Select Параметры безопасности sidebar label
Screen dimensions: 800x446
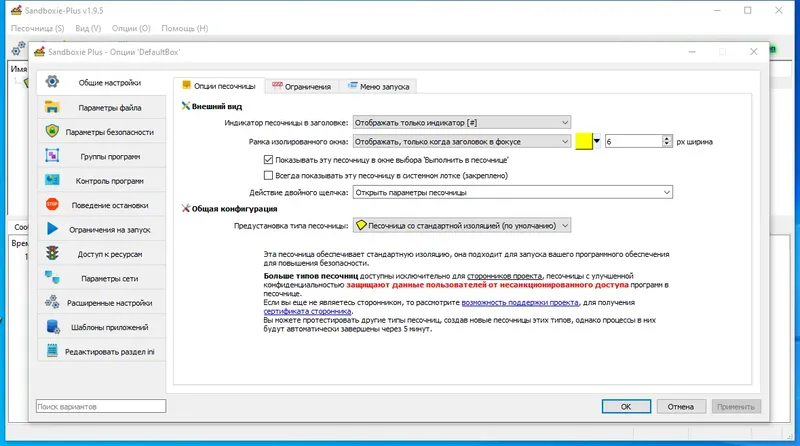(110, 132)
